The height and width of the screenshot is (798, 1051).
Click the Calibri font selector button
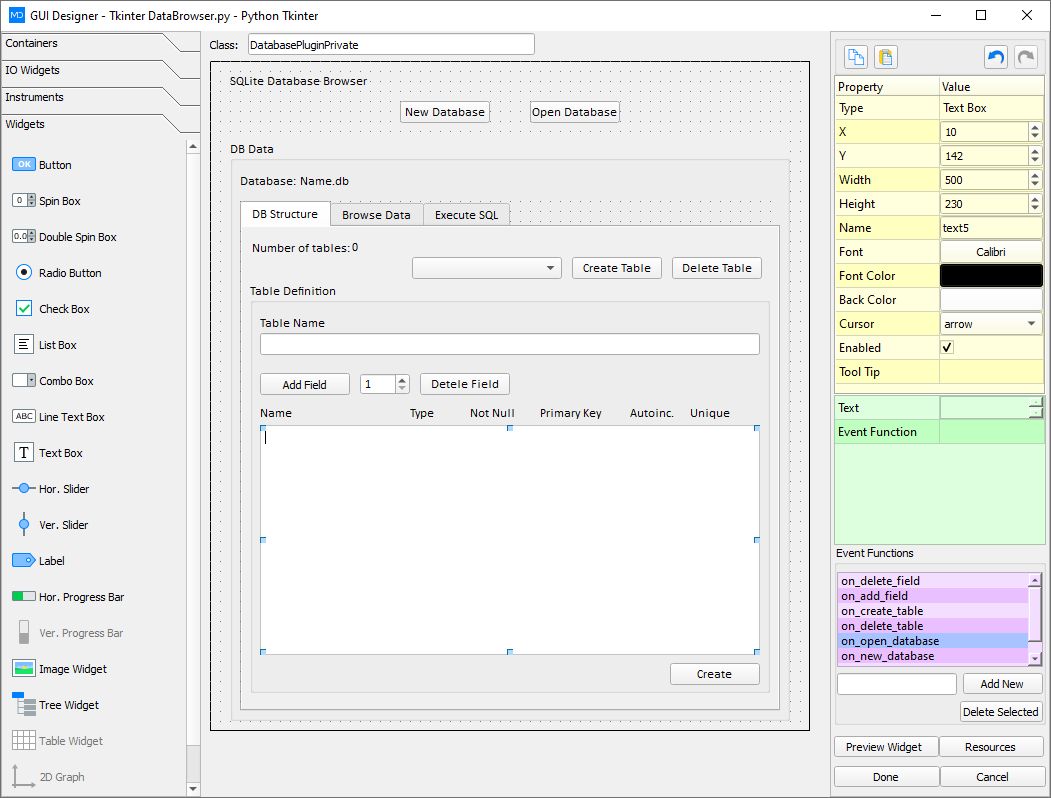991,251
